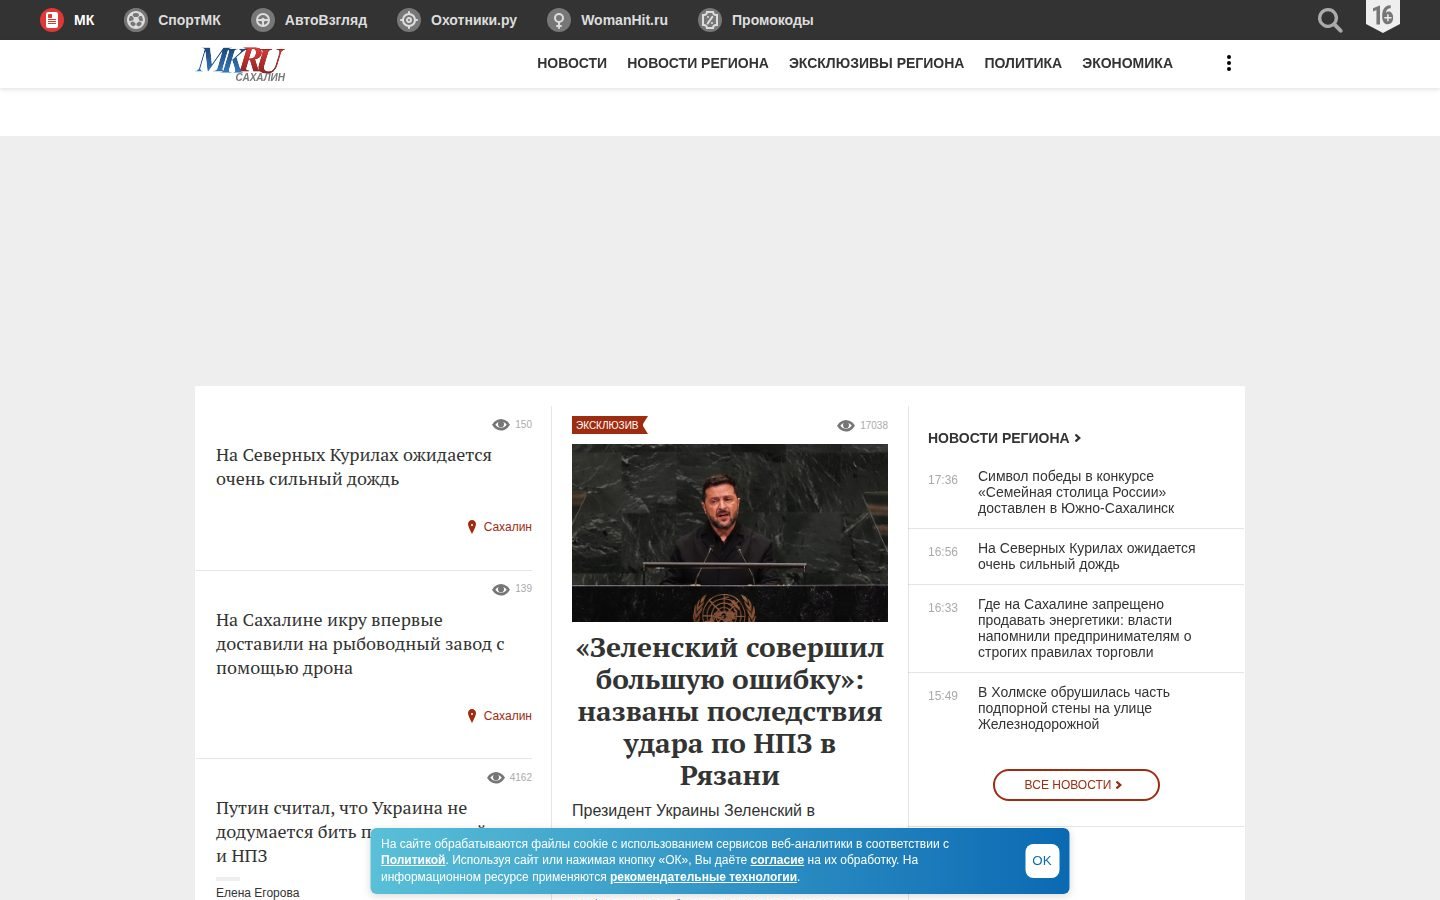
Task: Open the Зеленский НПЗ в Рязани headline
Action: (x=730, y=711)
